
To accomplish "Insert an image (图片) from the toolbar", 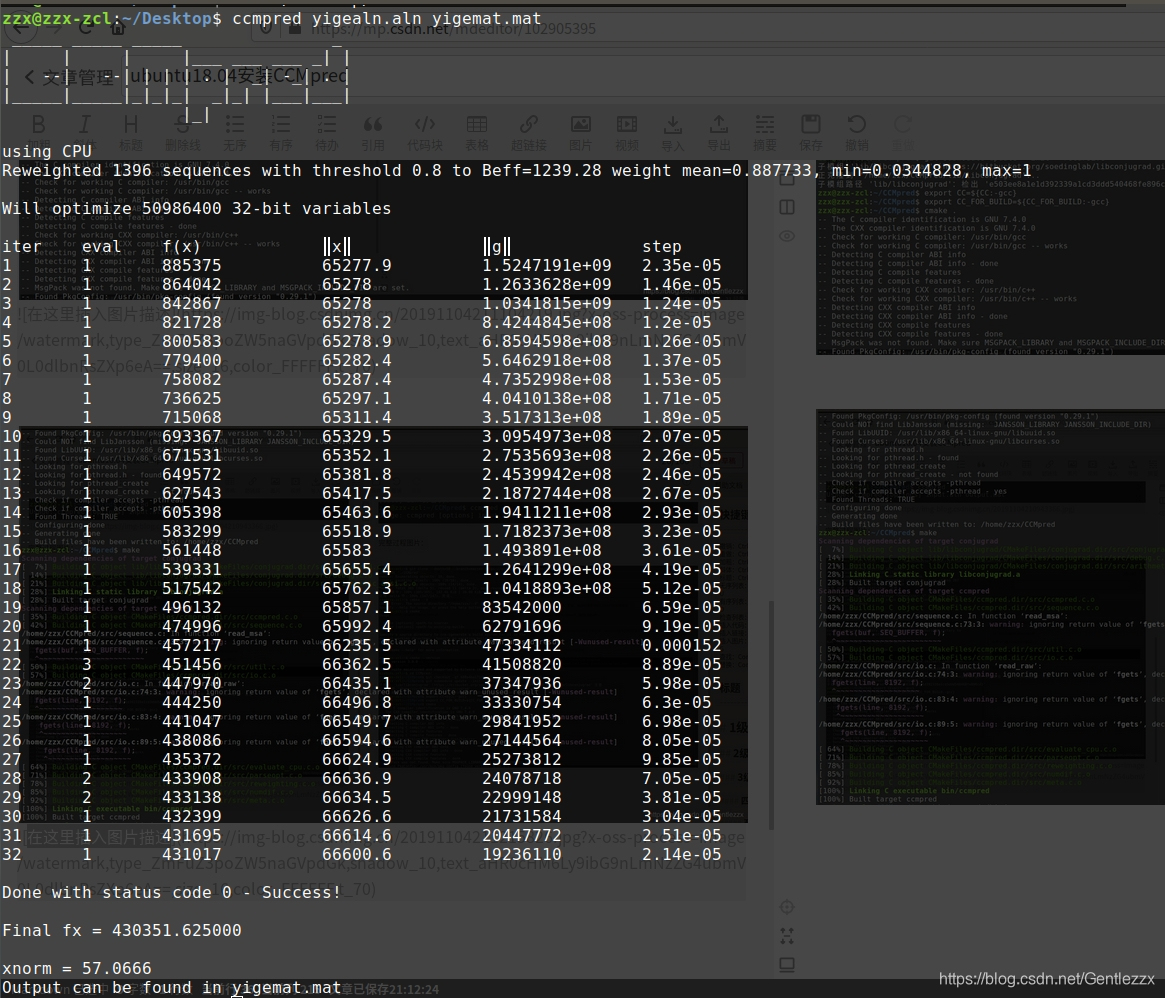I will pos(581,132).
